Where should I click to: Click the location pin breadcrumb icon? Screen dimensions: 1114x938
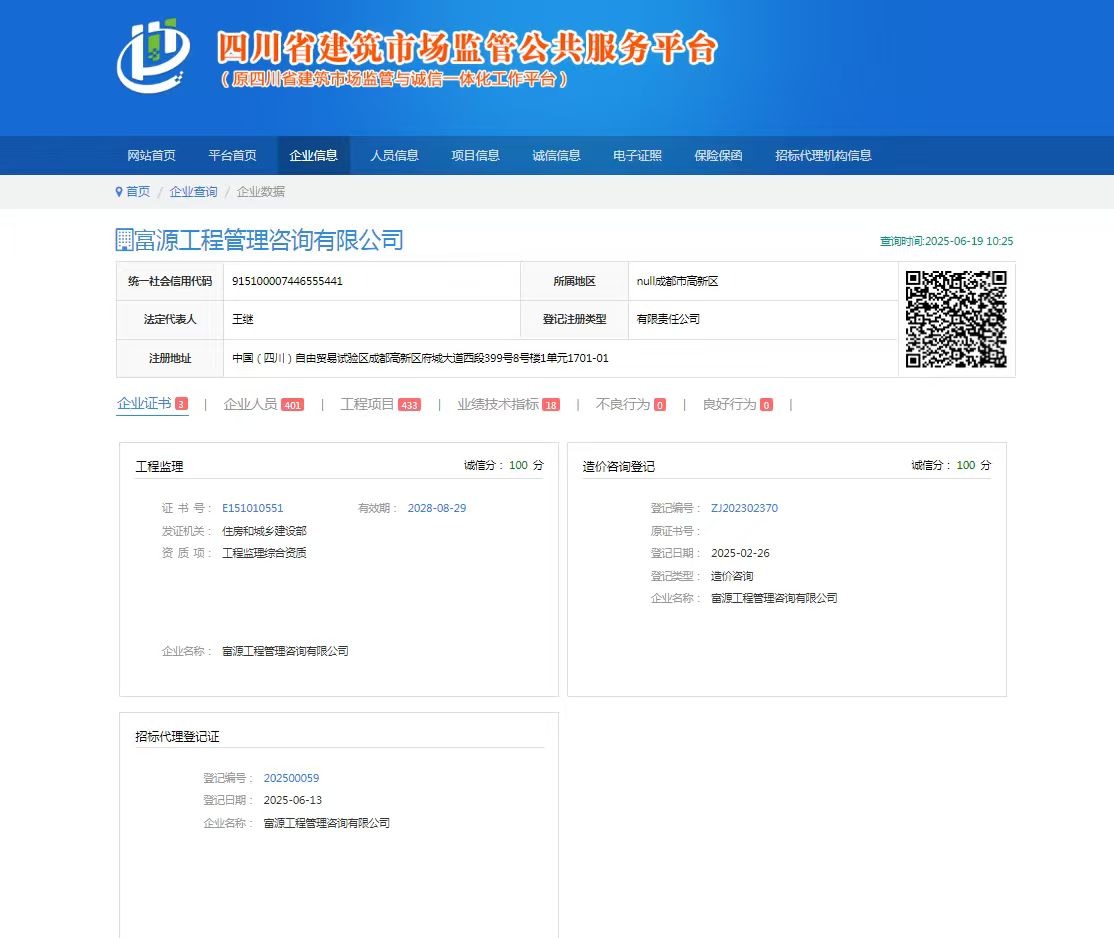pyautogui.click(x=119, y=191)
